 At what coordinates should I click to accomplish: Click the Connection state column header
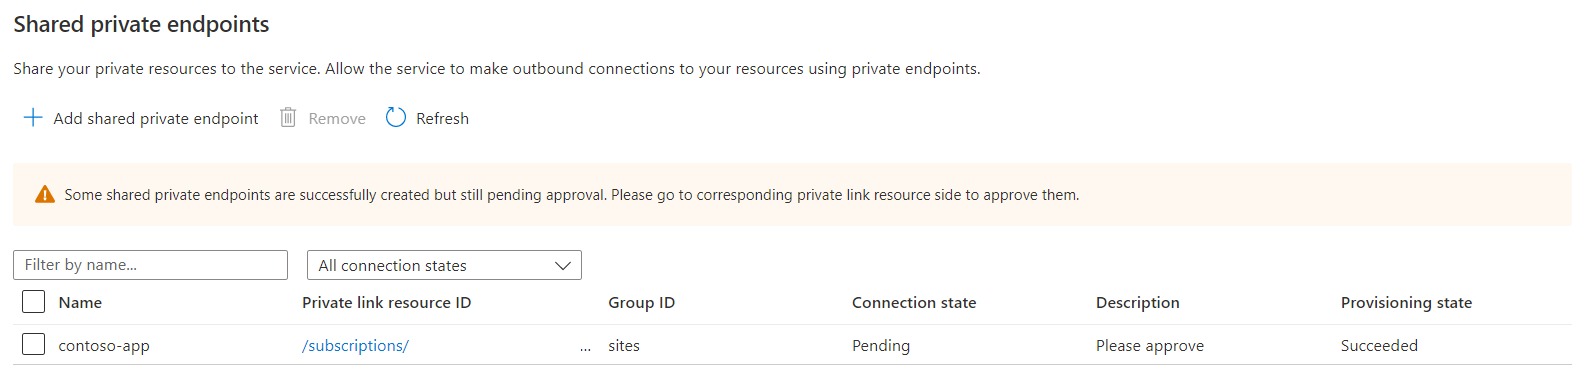tap(914, 303)
